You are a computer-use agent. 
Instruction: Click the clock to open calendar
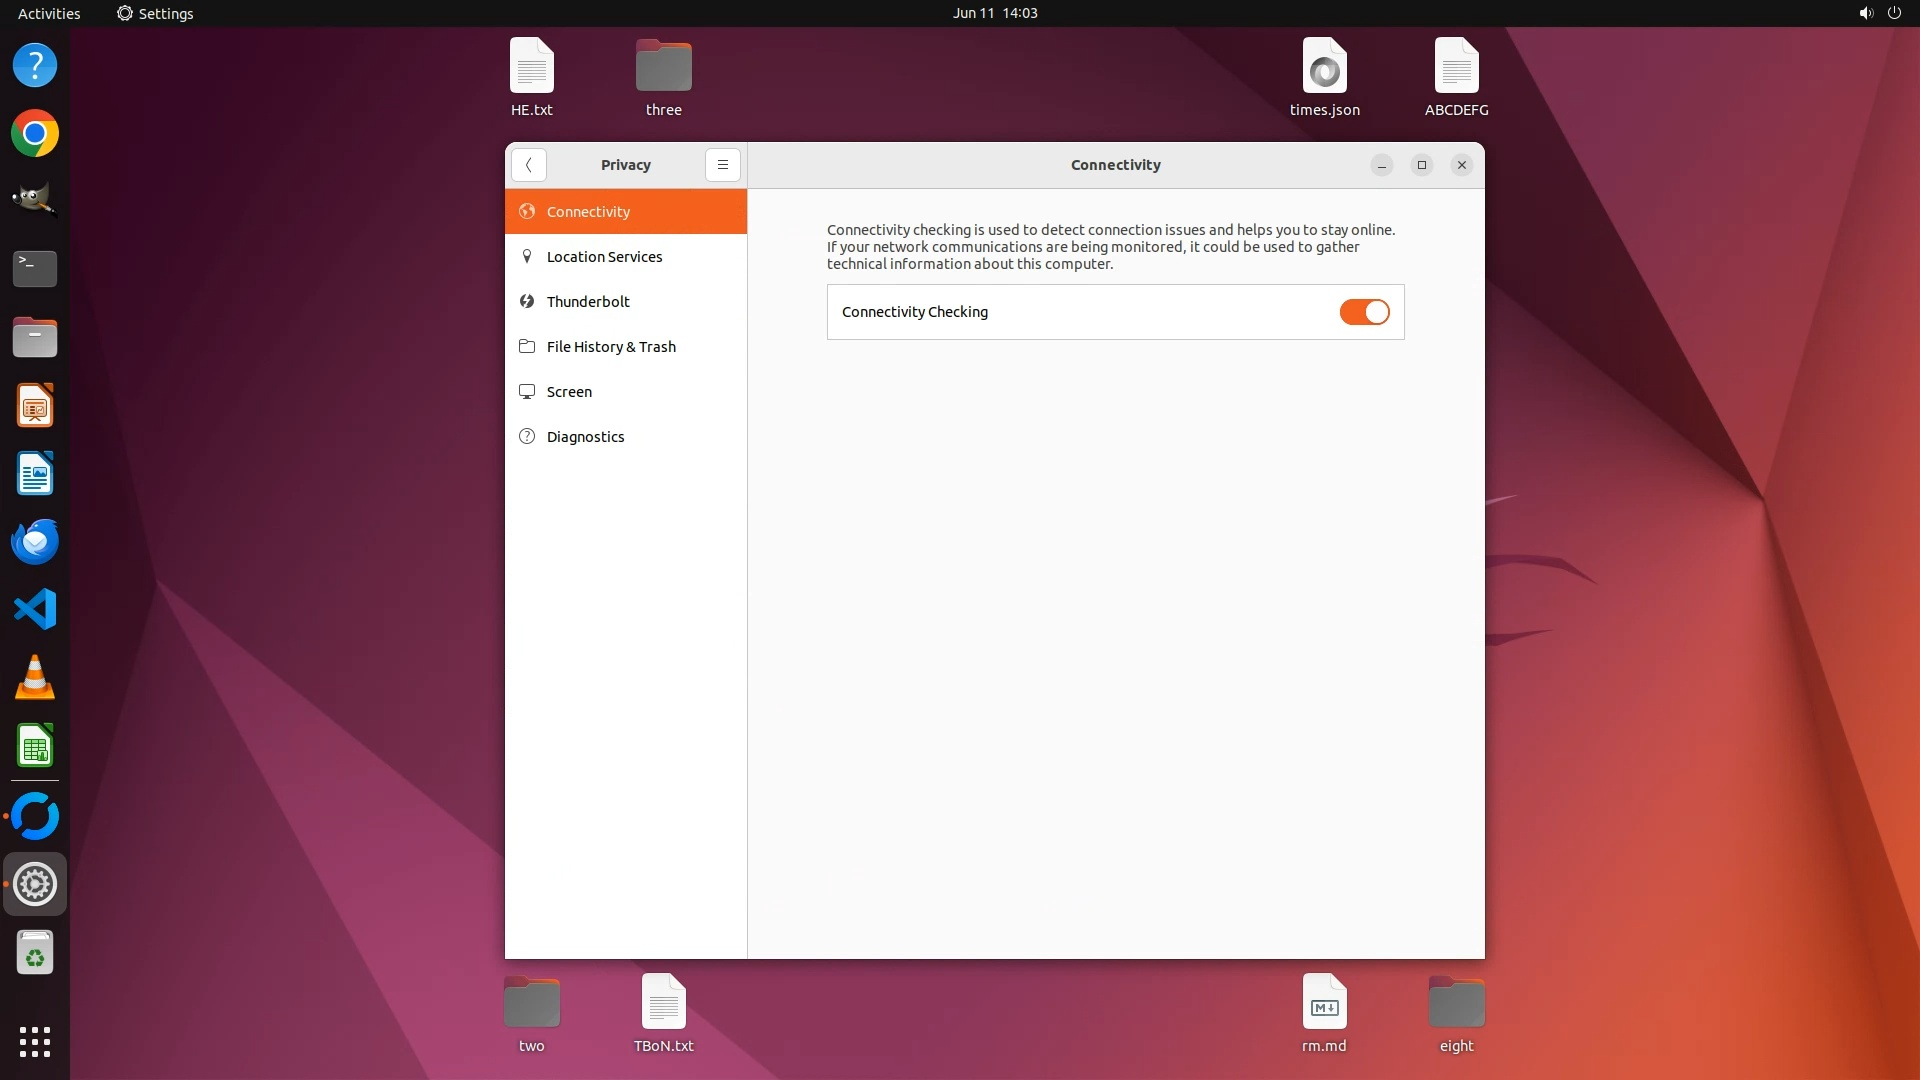(x=994, y=13)
